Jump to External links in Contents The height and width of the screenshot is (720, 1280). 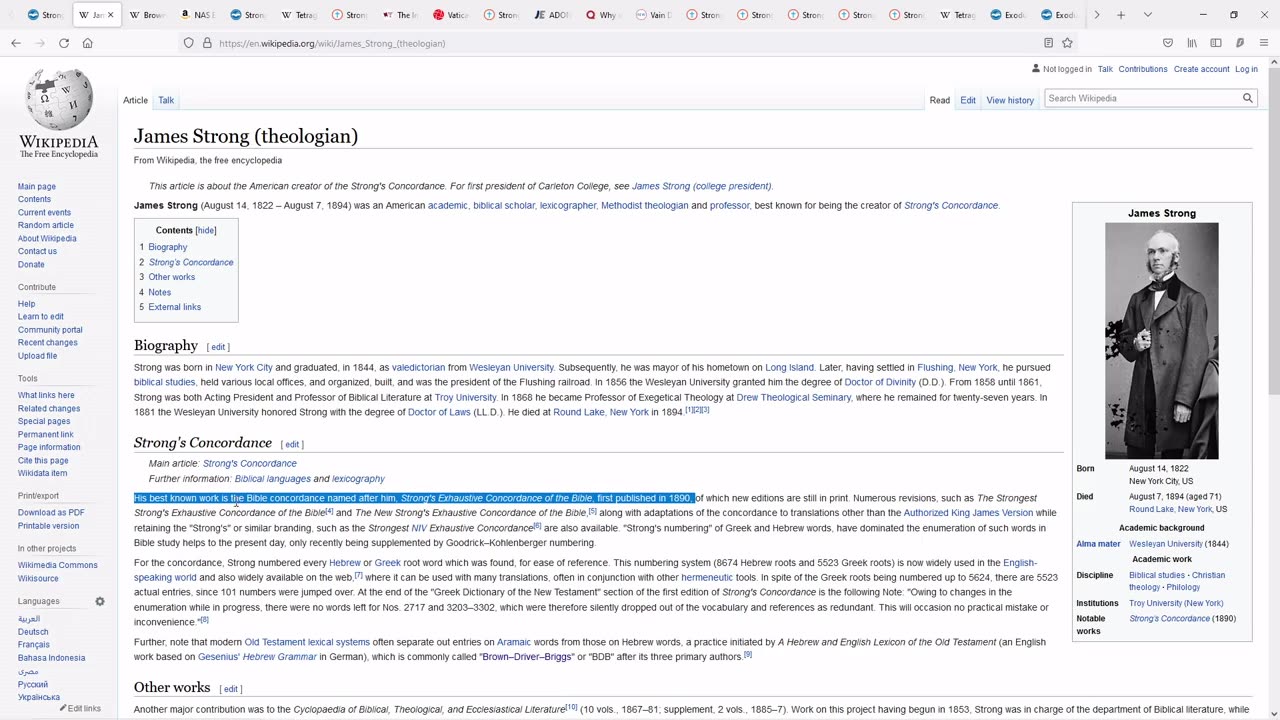point(175,307)
